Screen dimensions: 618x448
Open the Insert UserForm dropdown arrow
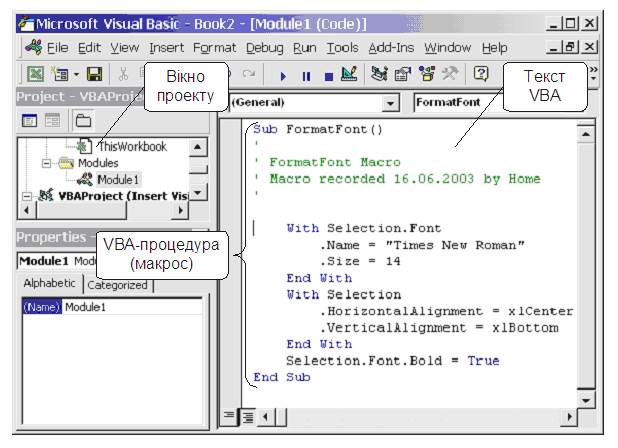[x=76, y=74]
